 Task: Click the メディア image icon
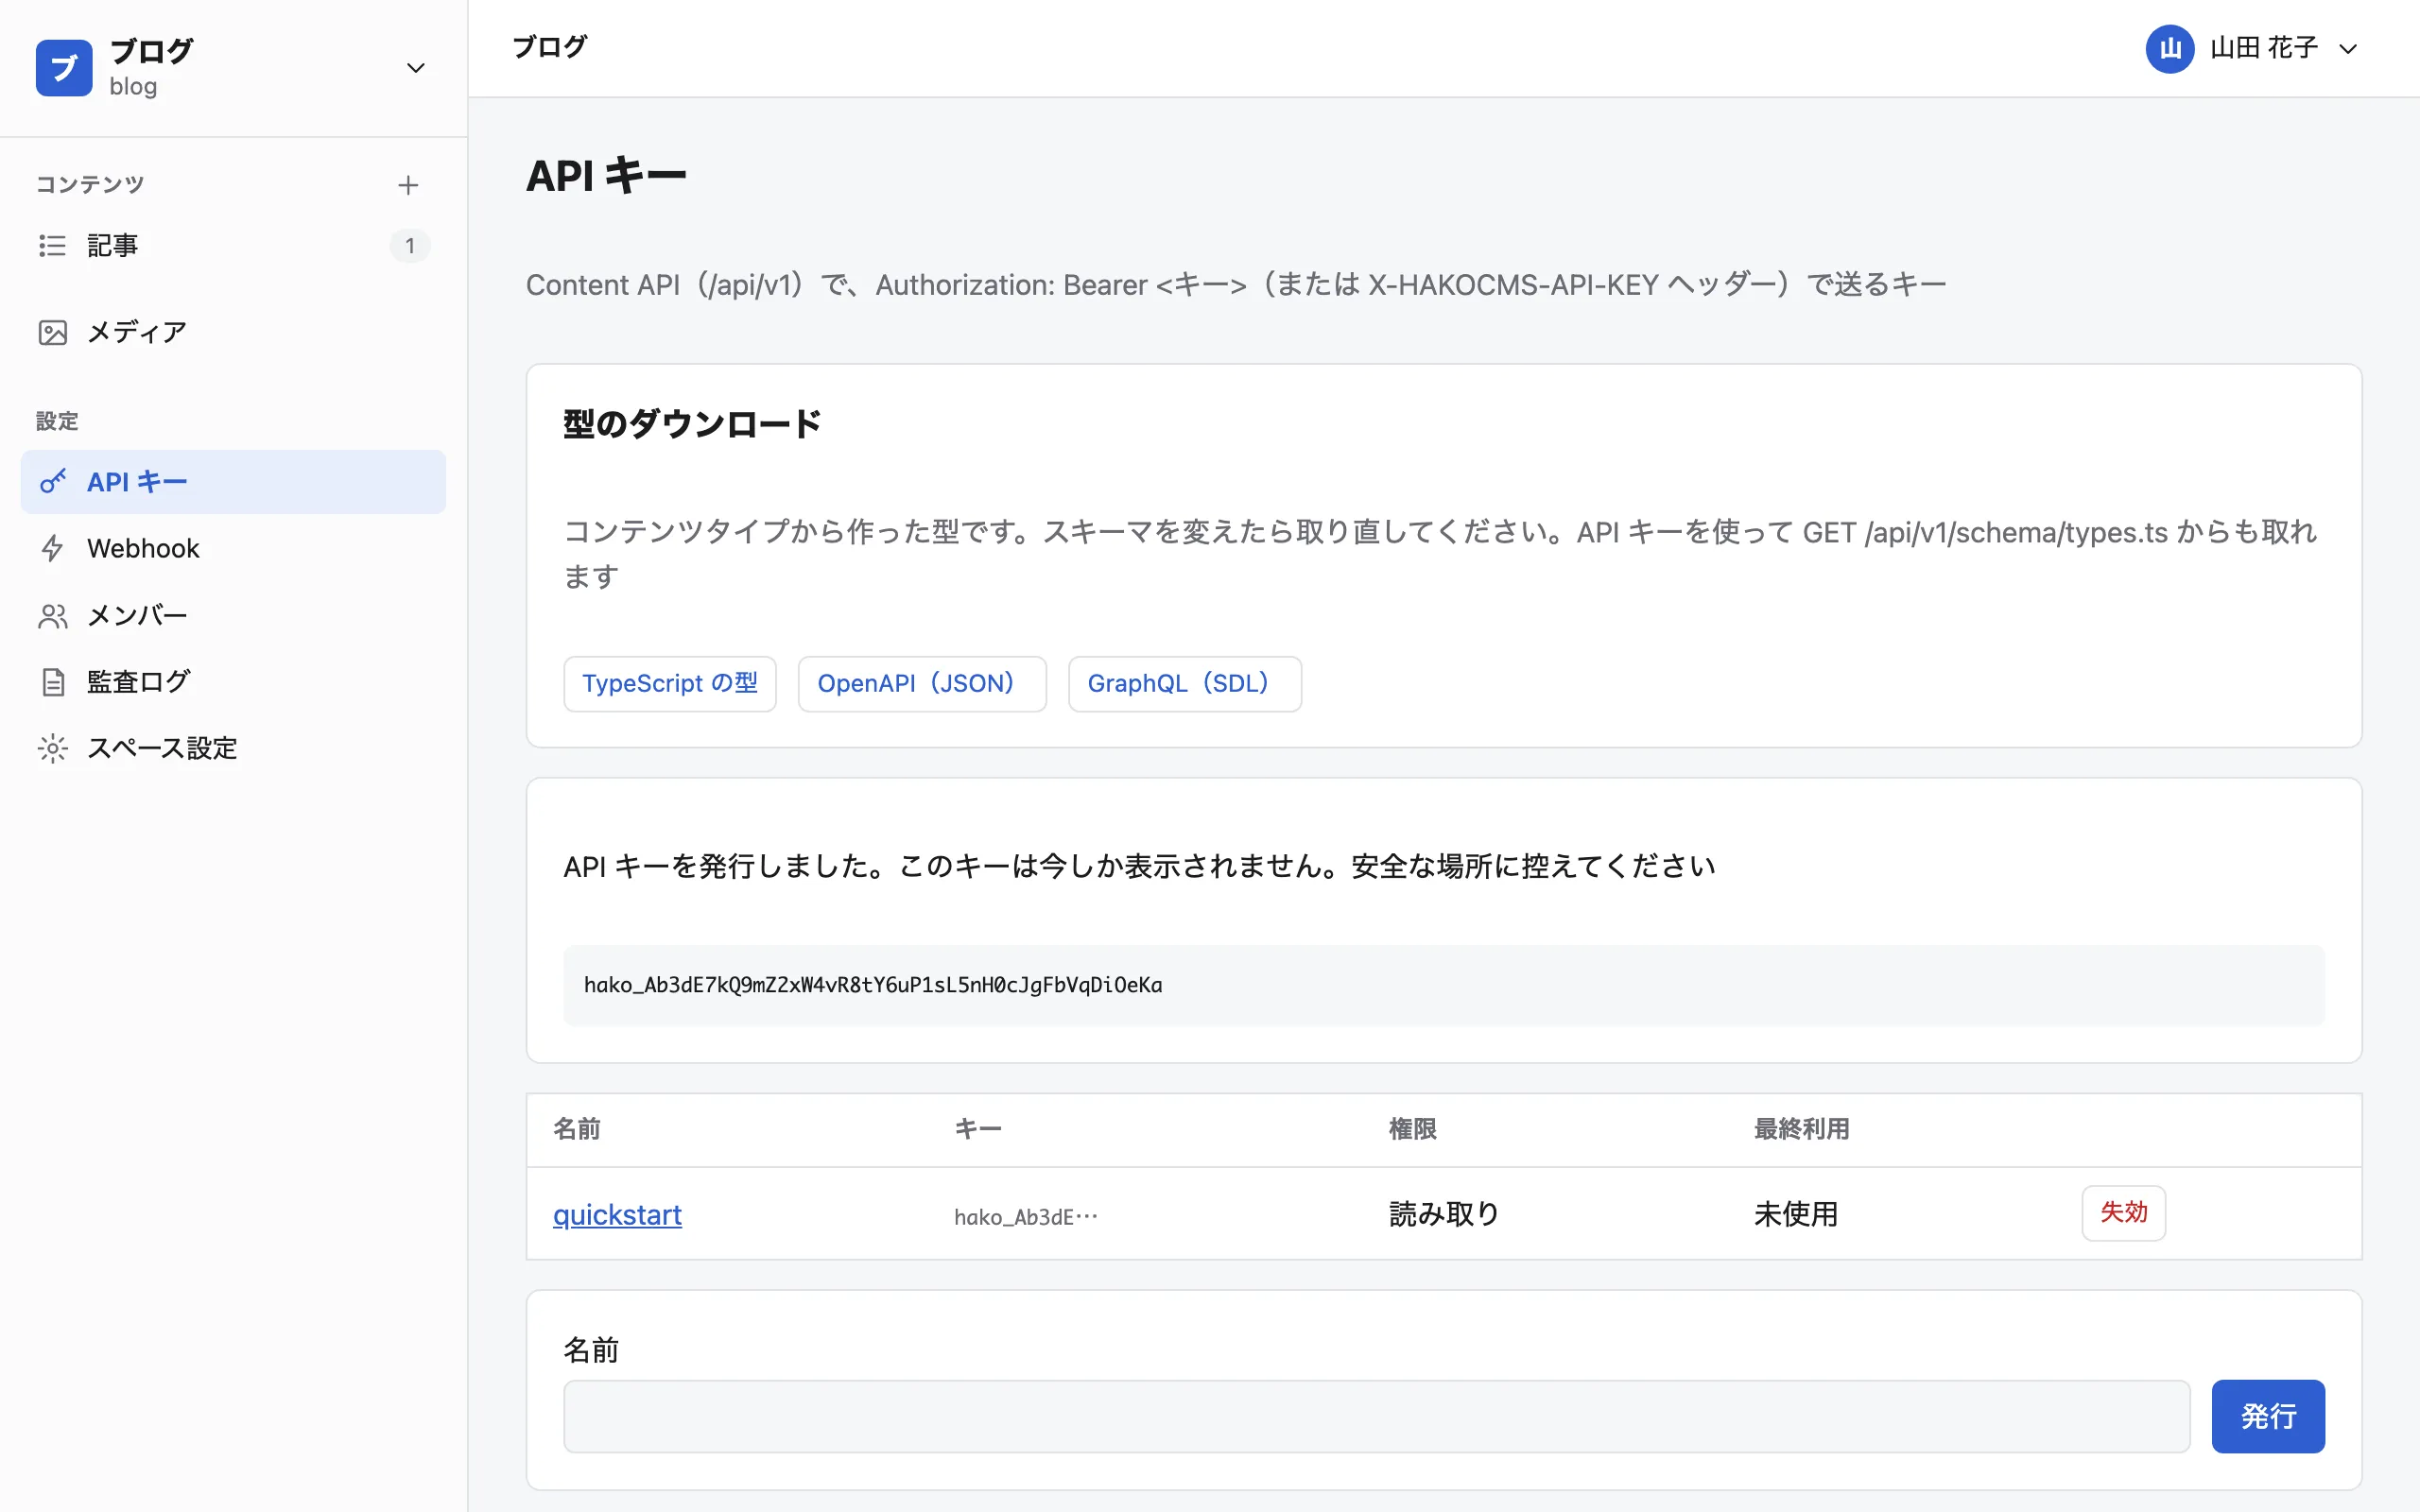tap(52, 332)
